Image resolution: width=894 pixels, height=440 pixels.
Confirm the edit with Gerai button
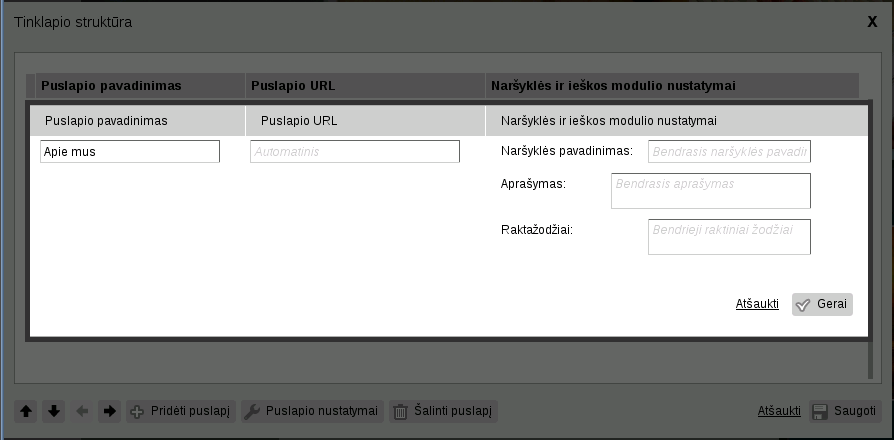pyautogui.click(x=822, y=304)
